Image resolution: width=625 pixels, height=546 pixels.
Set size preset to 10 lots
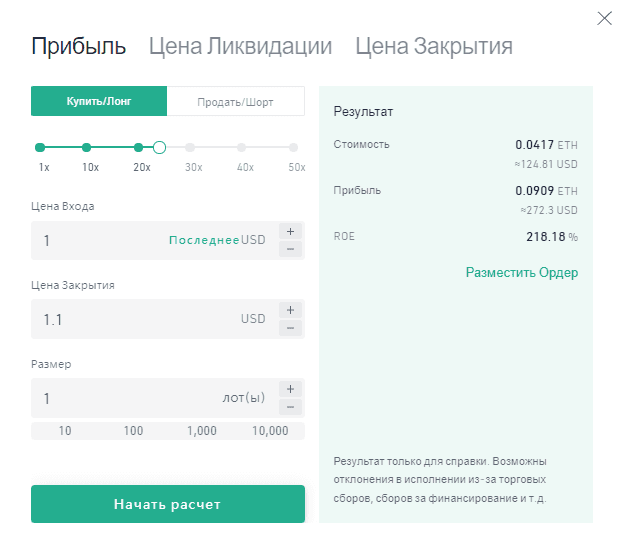(65, 431)
